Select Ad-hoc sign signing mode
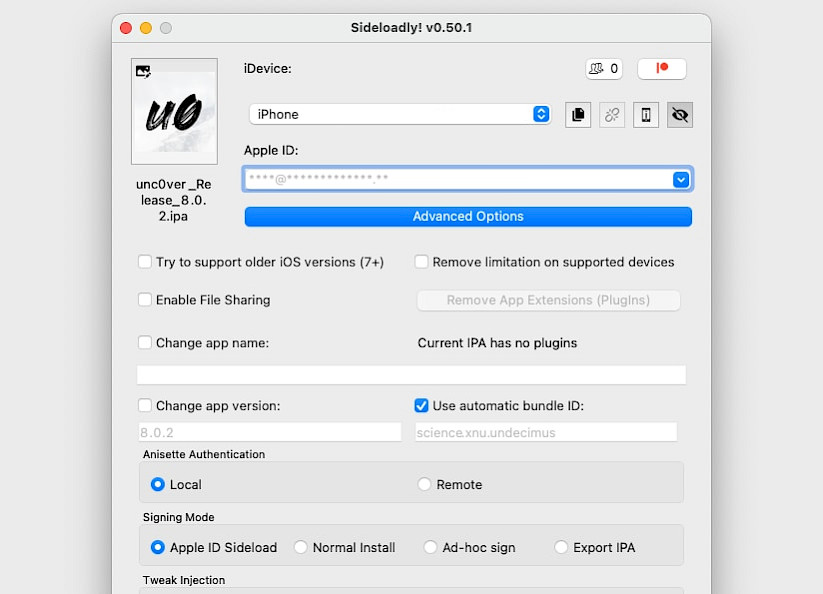Viewport: 823px width, 594px height. coord(430,547)
